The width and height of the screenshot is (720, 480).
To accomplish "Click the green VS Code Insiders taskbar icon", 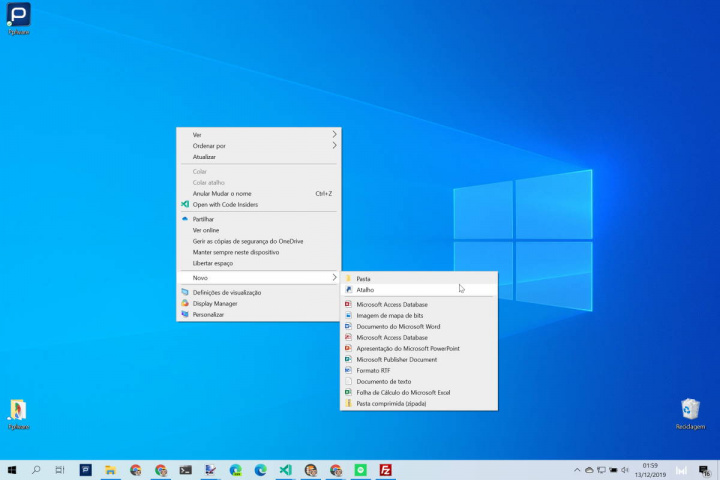I will [x=285, y=470].
